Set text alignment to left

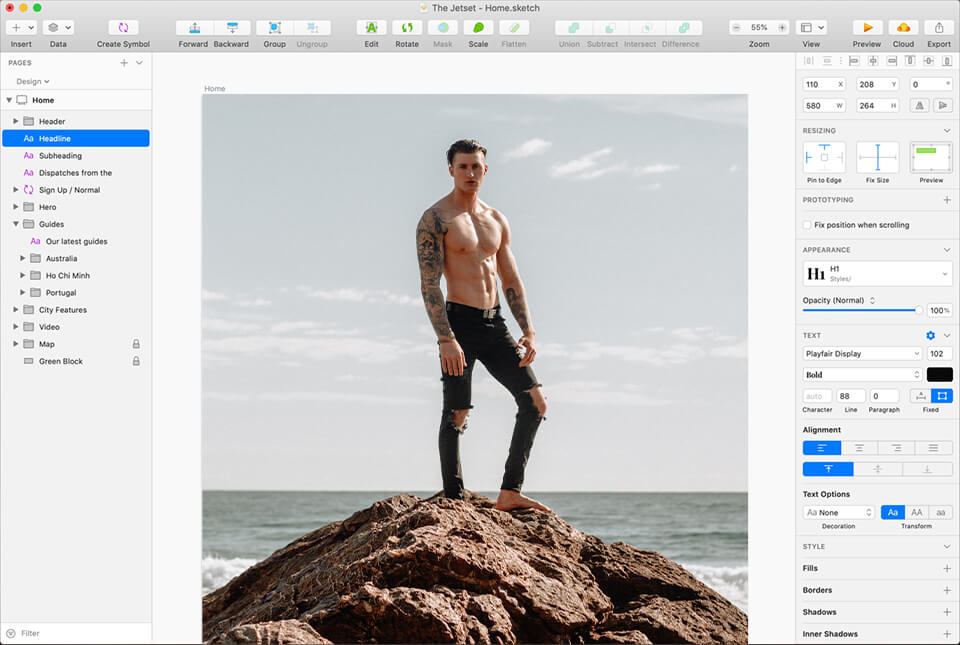822,448
